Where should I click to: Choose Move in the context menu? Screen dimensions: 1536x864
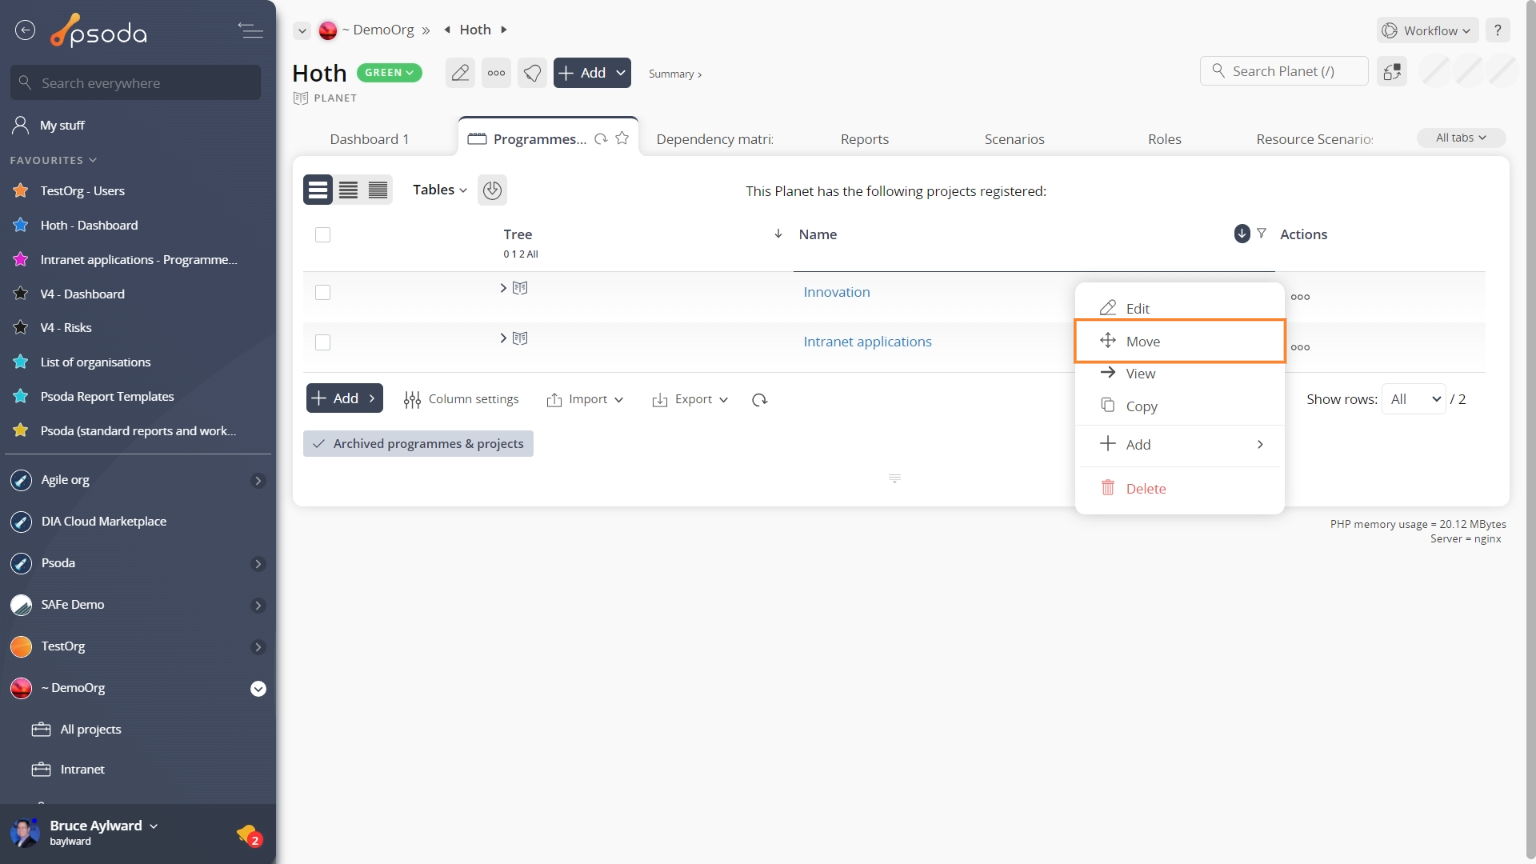(1180, 341)
